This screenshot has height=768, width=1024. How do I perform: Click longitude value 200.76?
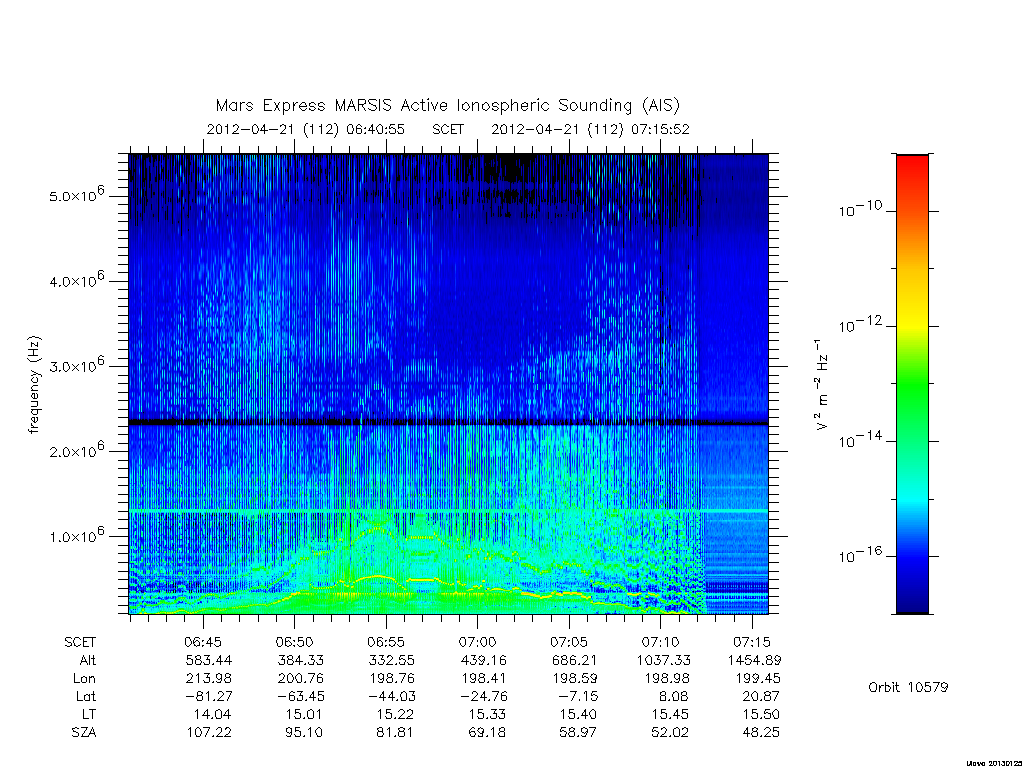300,679
